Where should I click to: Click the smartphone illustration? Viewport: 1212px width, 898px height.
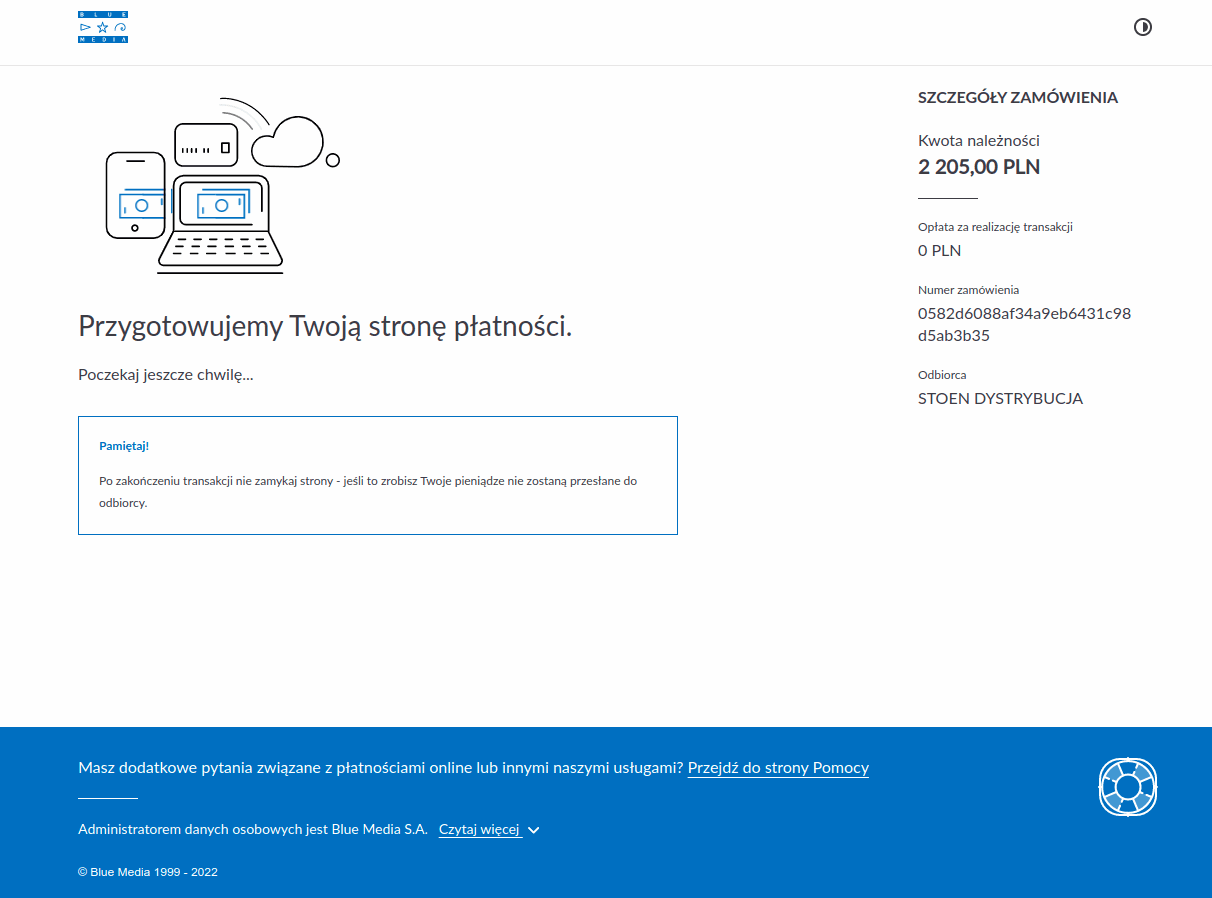coord(135,196)
